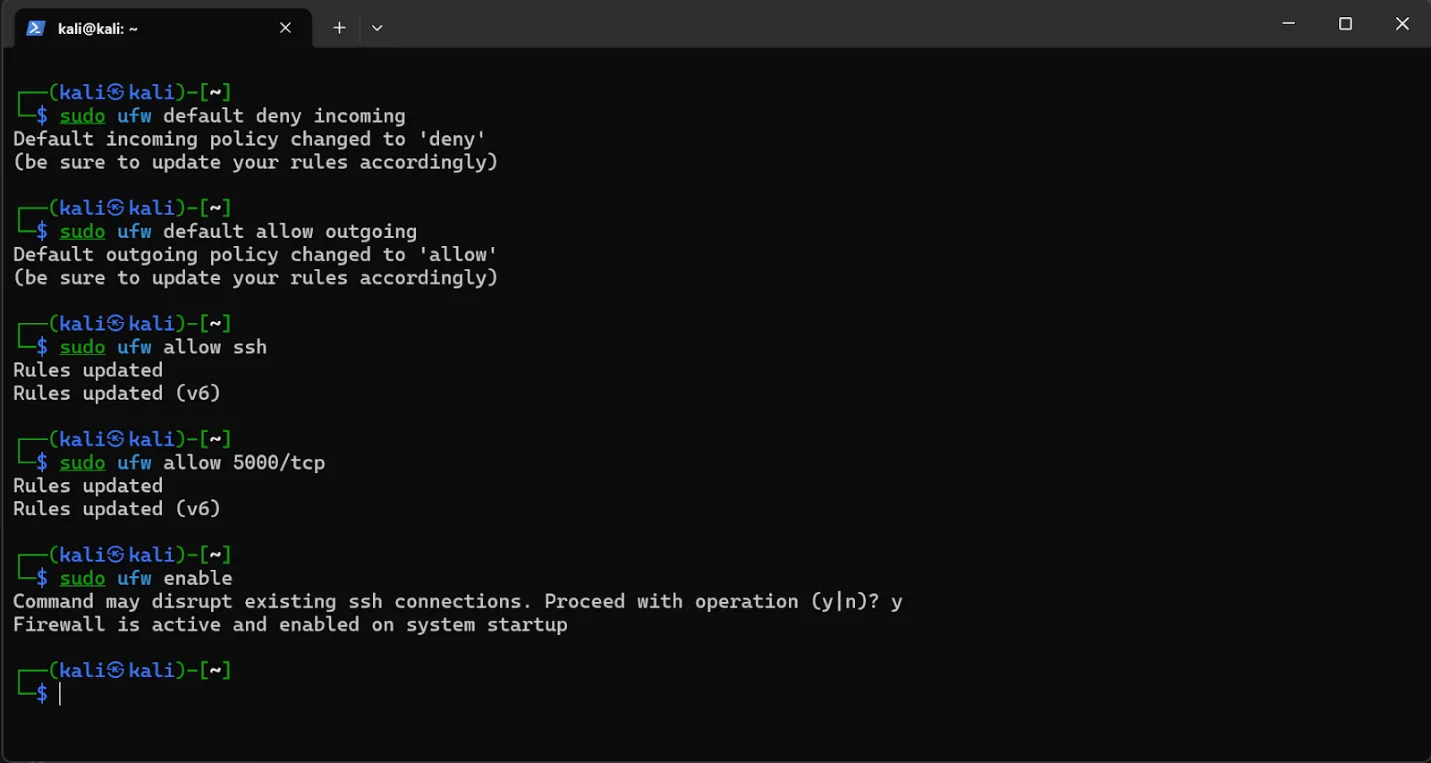
Task: Click the ufw text in the allow 5000/tcp command
Action: click(133, 462)
